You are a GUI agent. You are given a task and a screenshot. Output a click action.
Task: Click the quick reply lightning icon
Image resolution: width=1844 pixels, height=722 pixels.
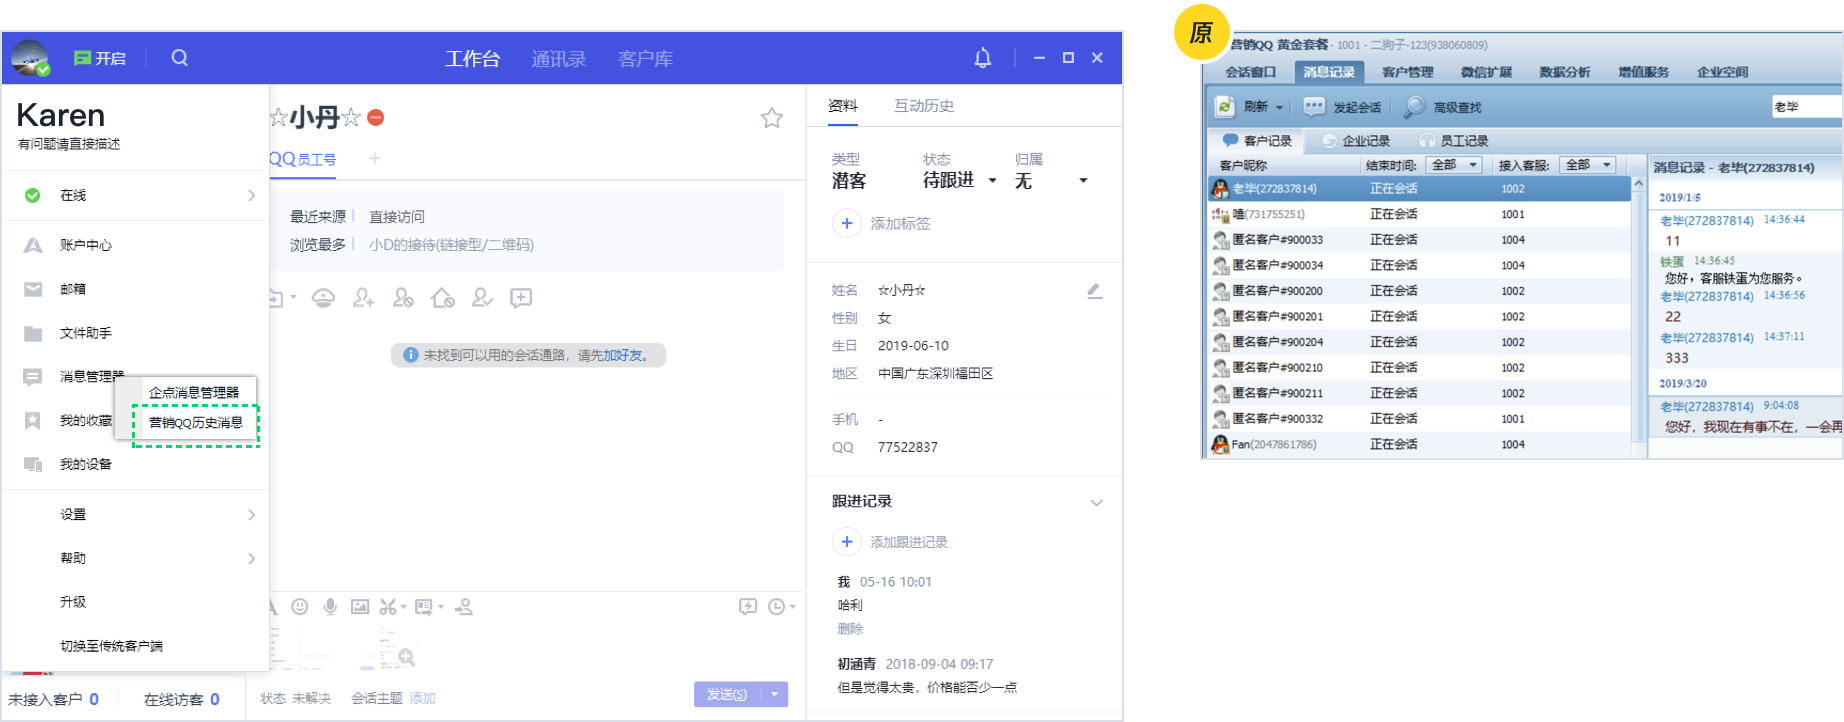(747, 607)
